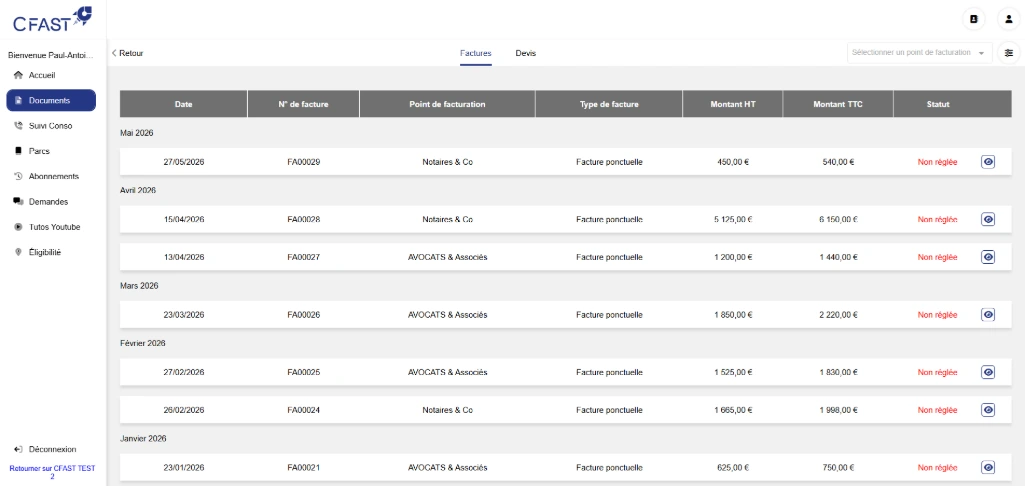Click the date 15/04/2026
The image size is (1025, 486).
tap(184, 220)
